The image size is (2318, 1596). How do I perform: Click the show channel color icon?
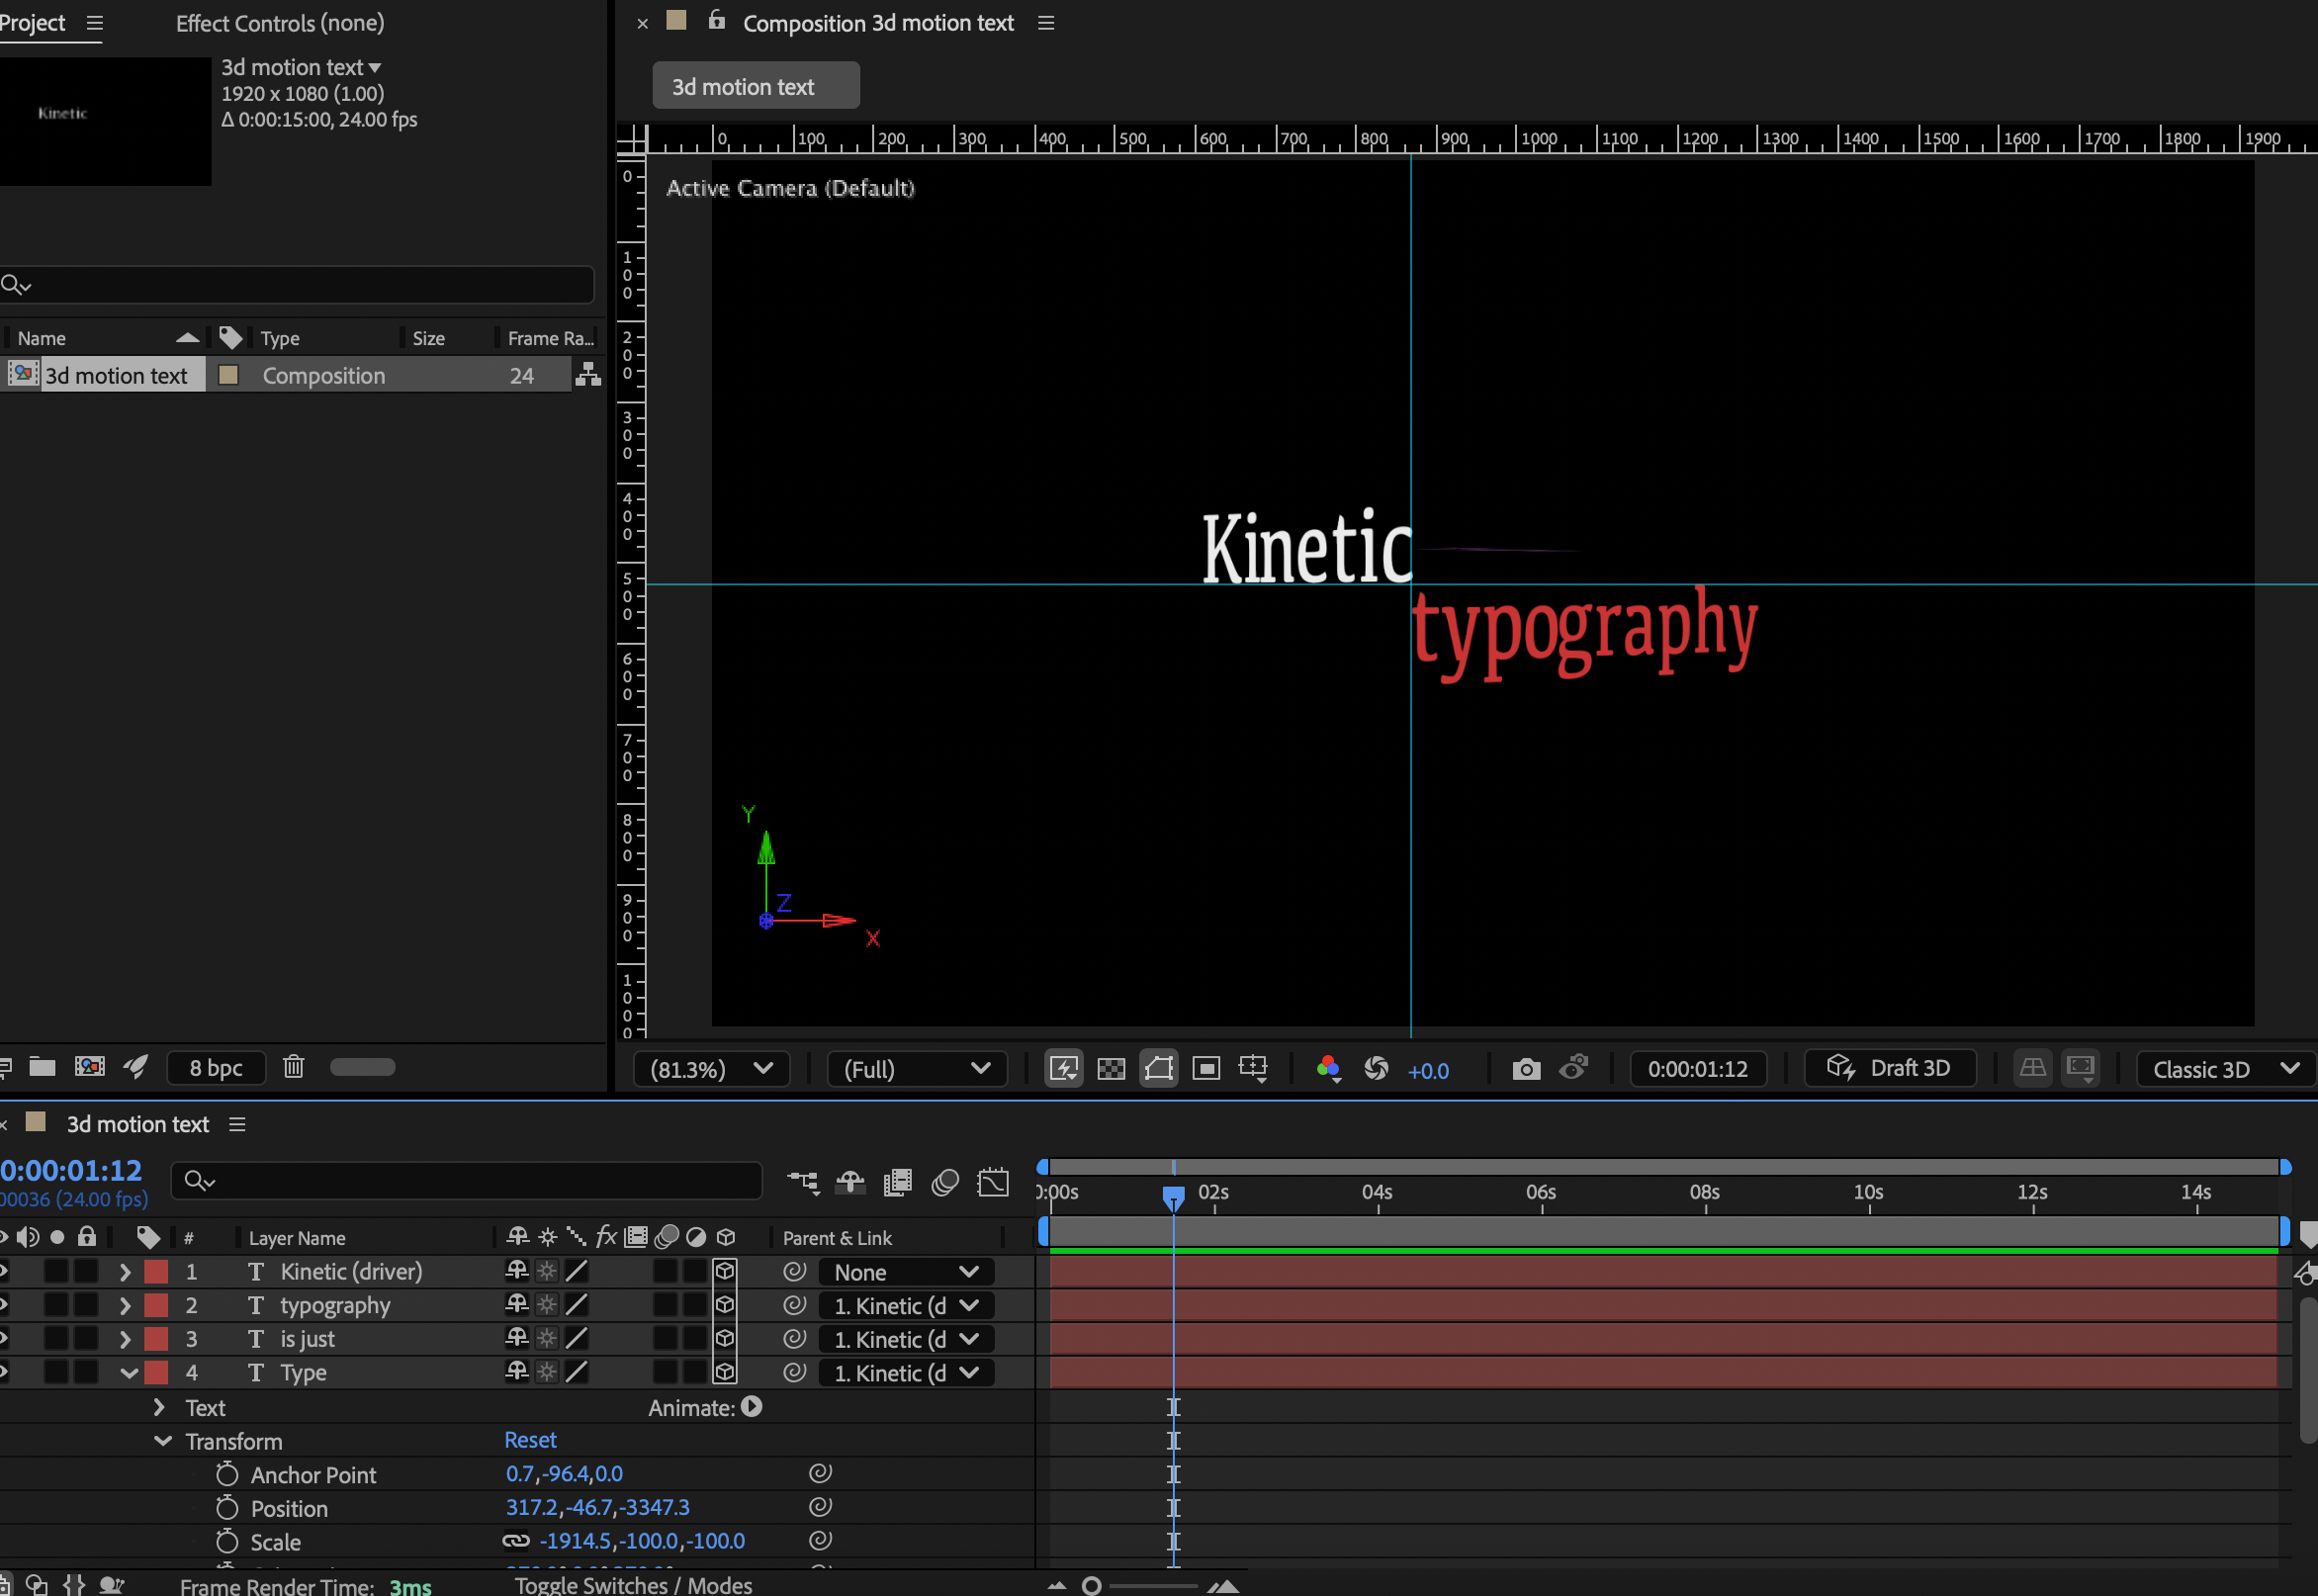[x=1327, y=1069]
